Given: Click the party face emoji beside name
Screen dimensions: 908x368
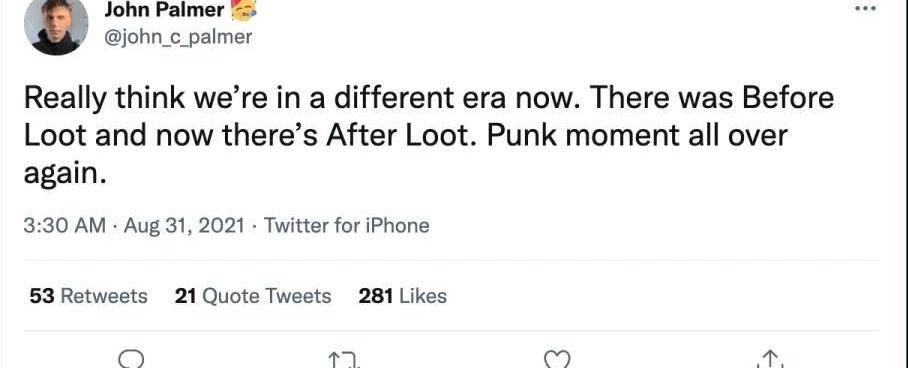Looking at the screenshot, I should 244,10.
